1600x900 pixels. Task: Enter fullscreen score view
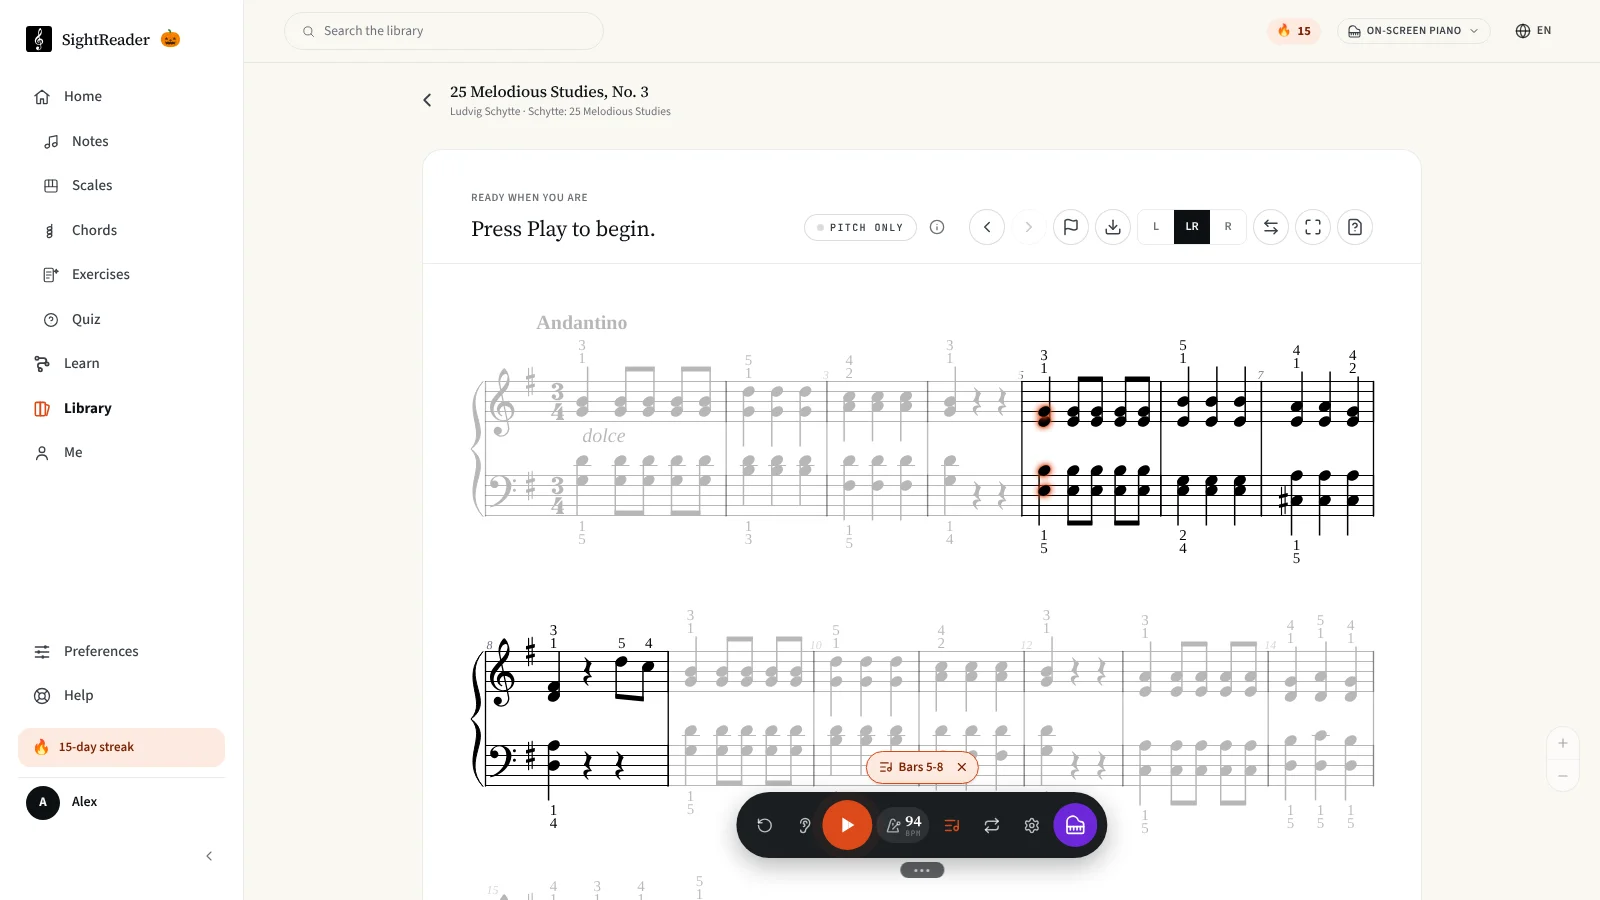[x=1313, y=227]
